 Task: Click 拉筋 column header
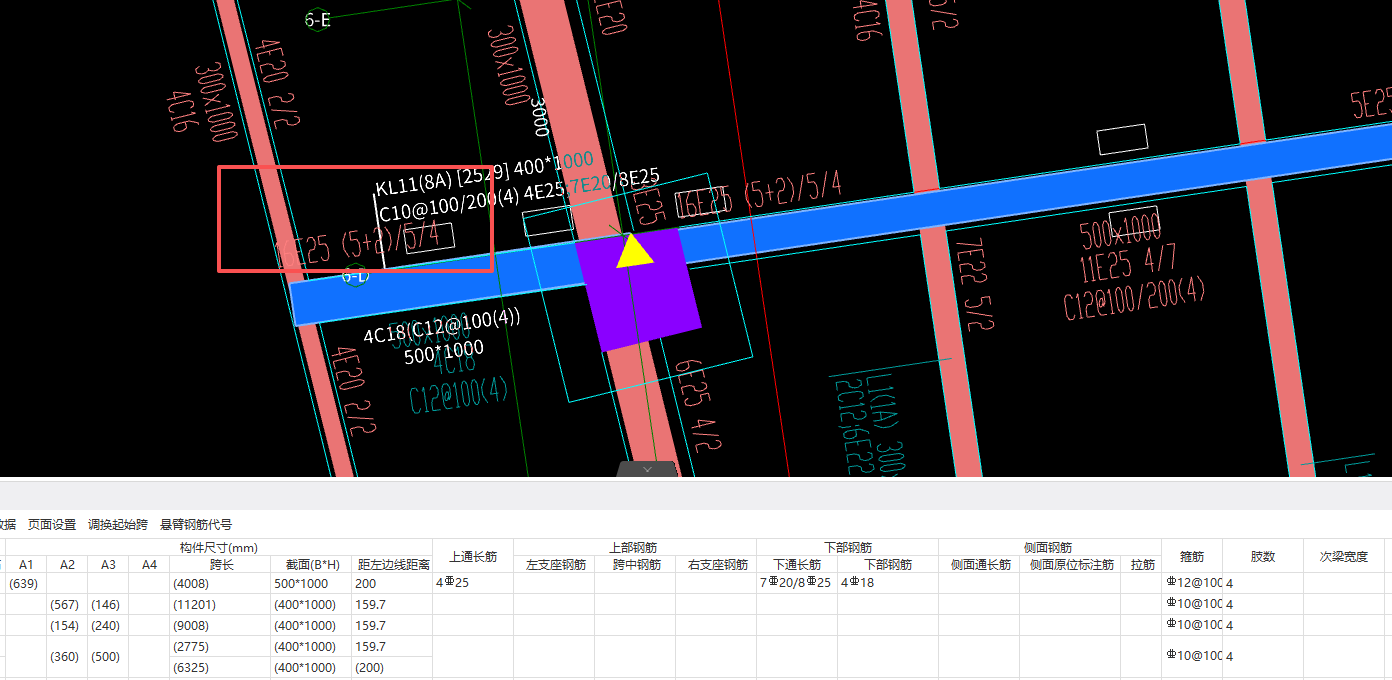click(1141, 565)
